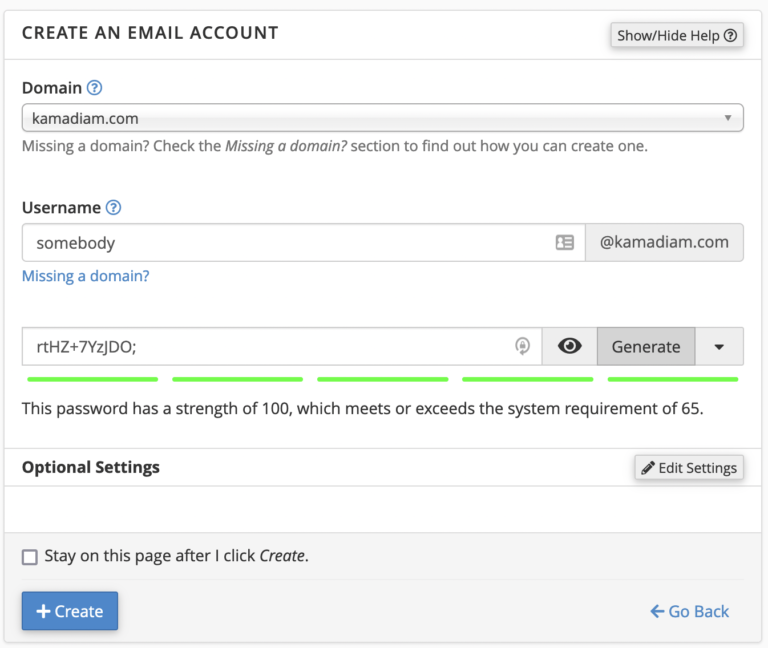Viewport: 768px width, 648px height.
Task: Click the first green password strength segment
Action: pos(92,379)
